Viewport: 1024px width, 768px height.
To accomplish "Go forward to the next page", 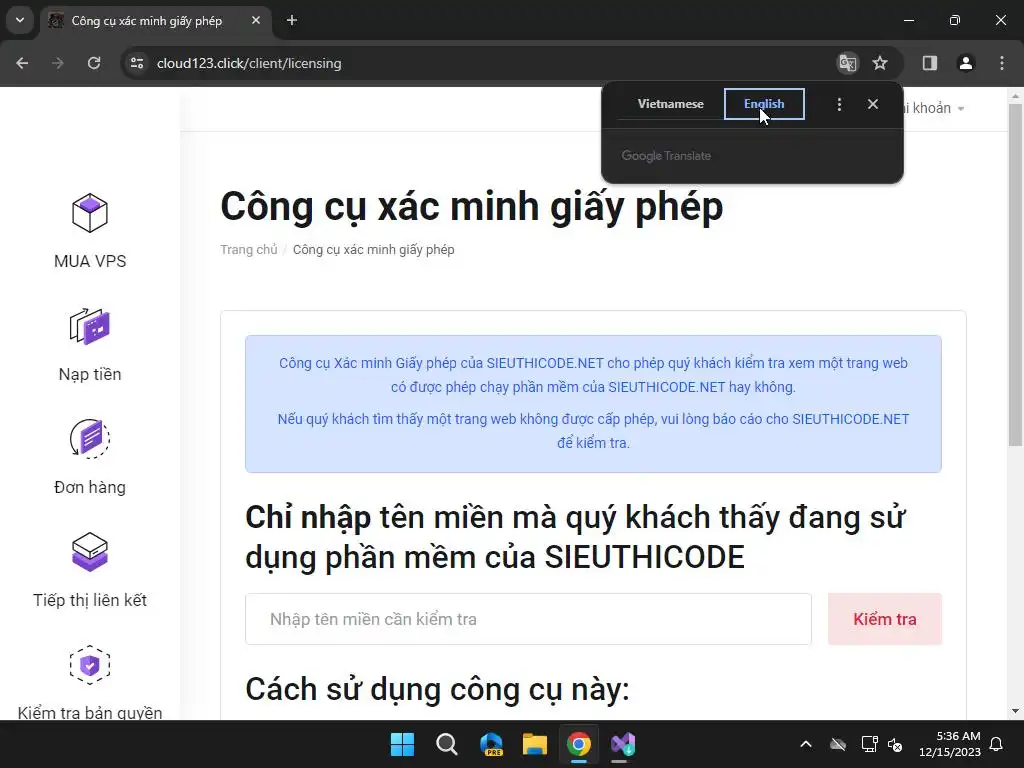I will pyautogui.click(x=58, y=63).
